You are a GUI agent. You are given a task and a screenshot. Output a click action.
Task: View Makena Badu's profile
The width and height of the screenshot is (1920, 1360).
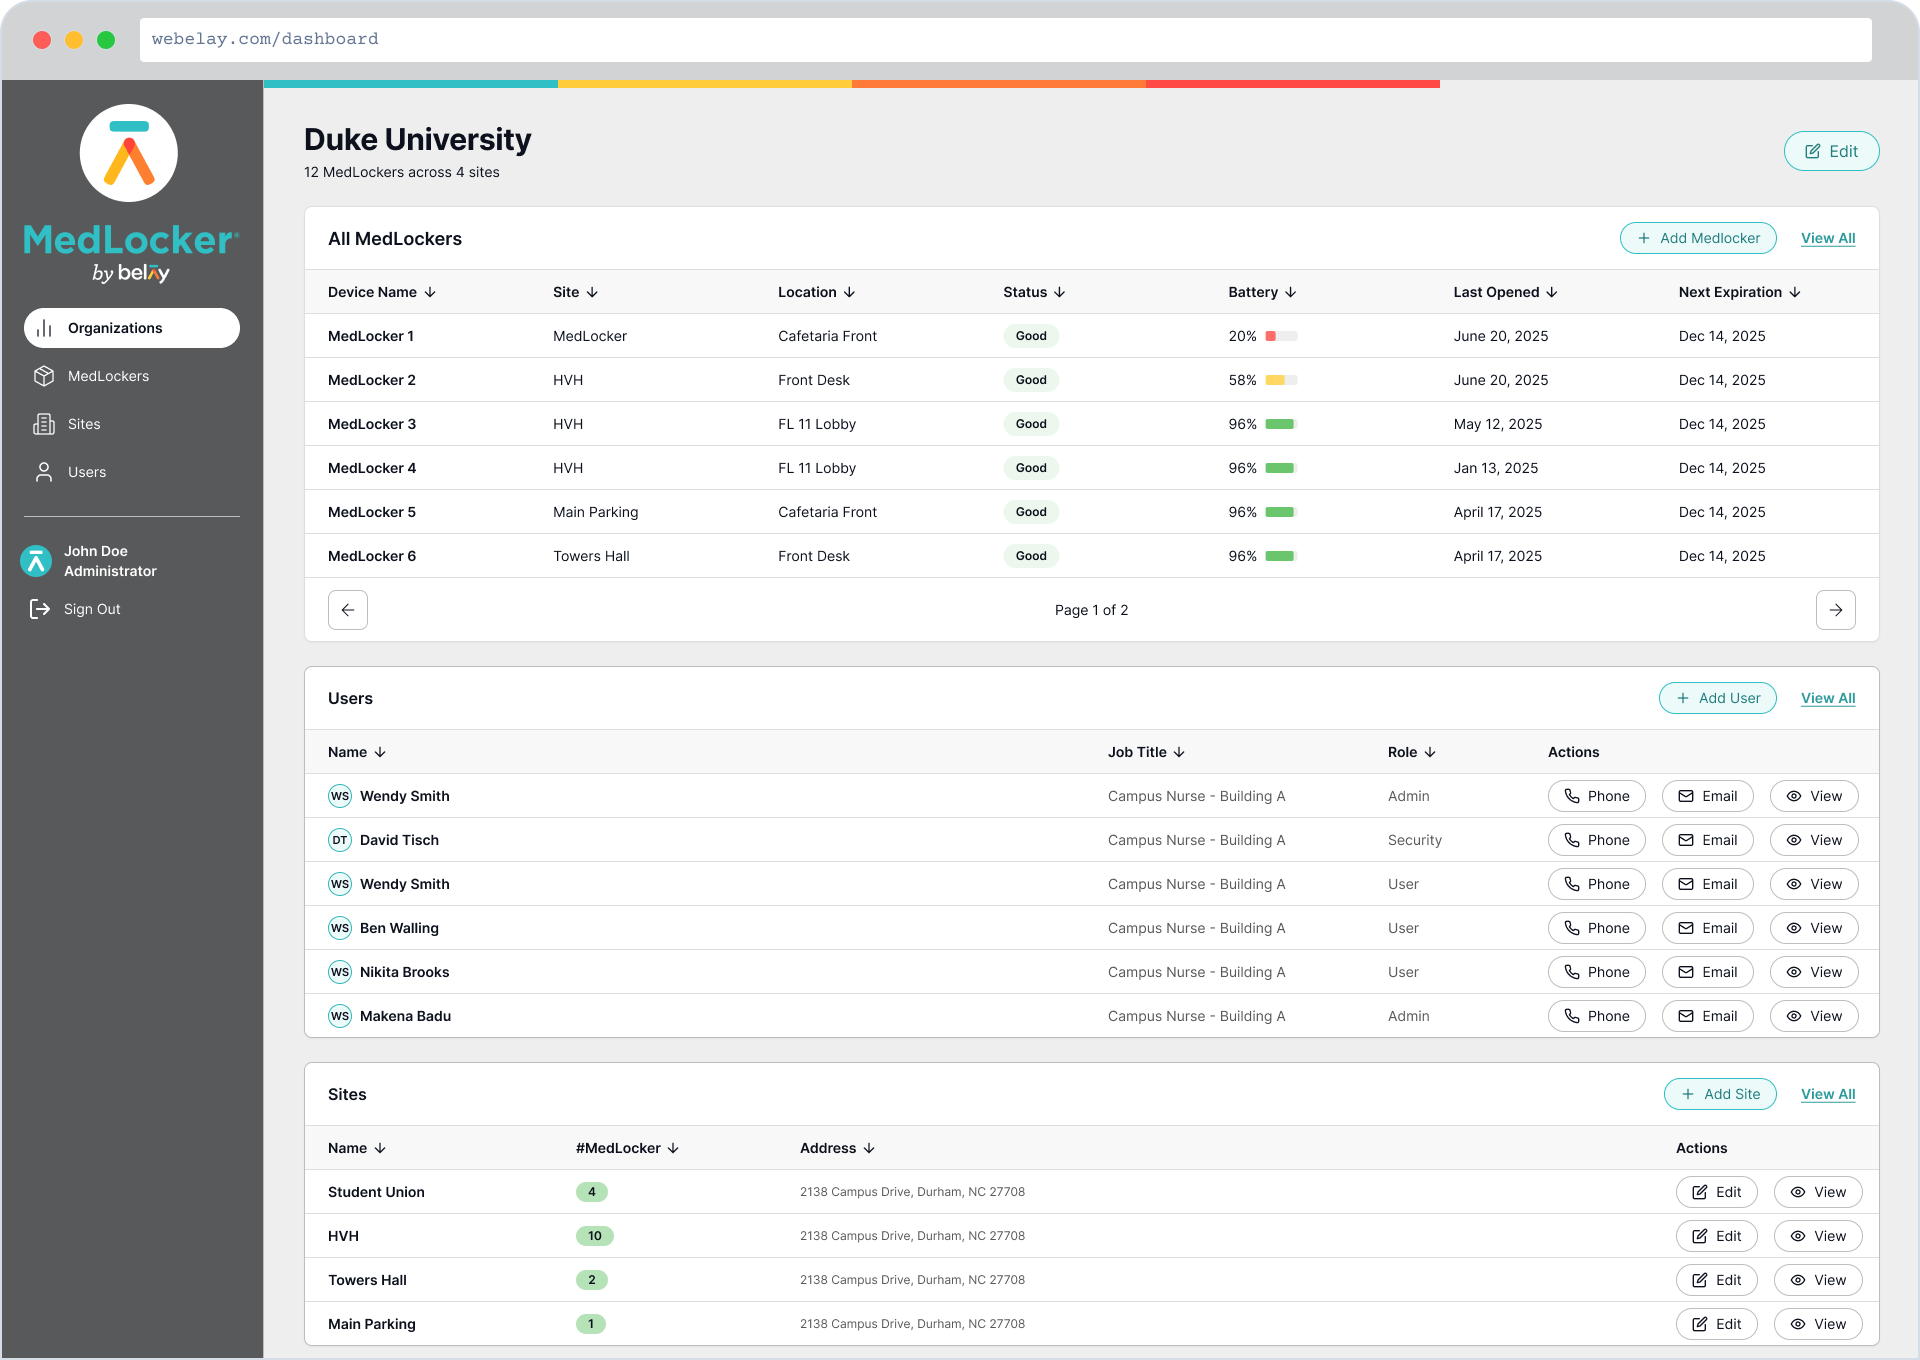click(x=1813, y=1016)
